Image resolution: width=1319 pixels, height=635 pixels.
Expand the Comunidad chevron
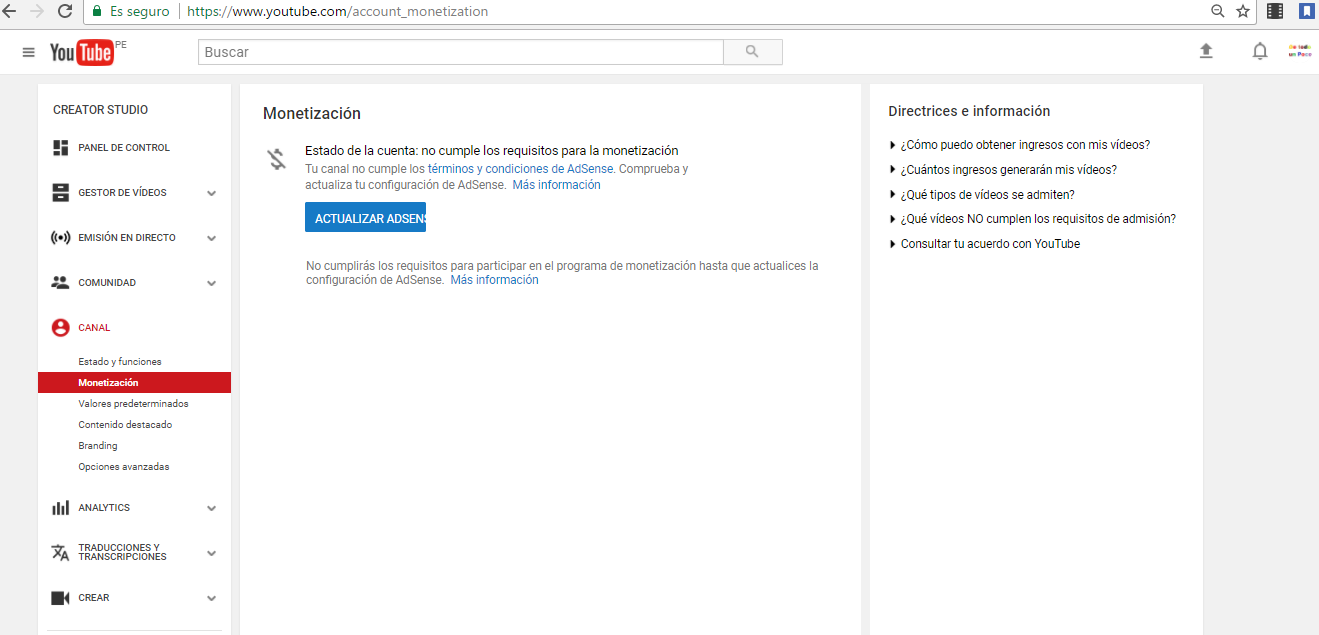click(211, 283)
